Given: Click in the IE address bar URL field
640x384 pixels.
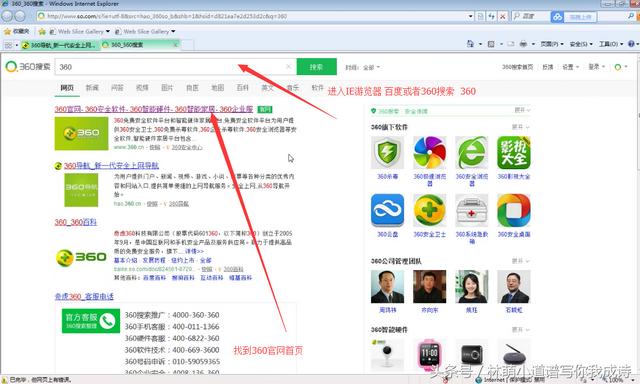Looking at the screenshot, I should pyautogui.click(x=253, y=16).
